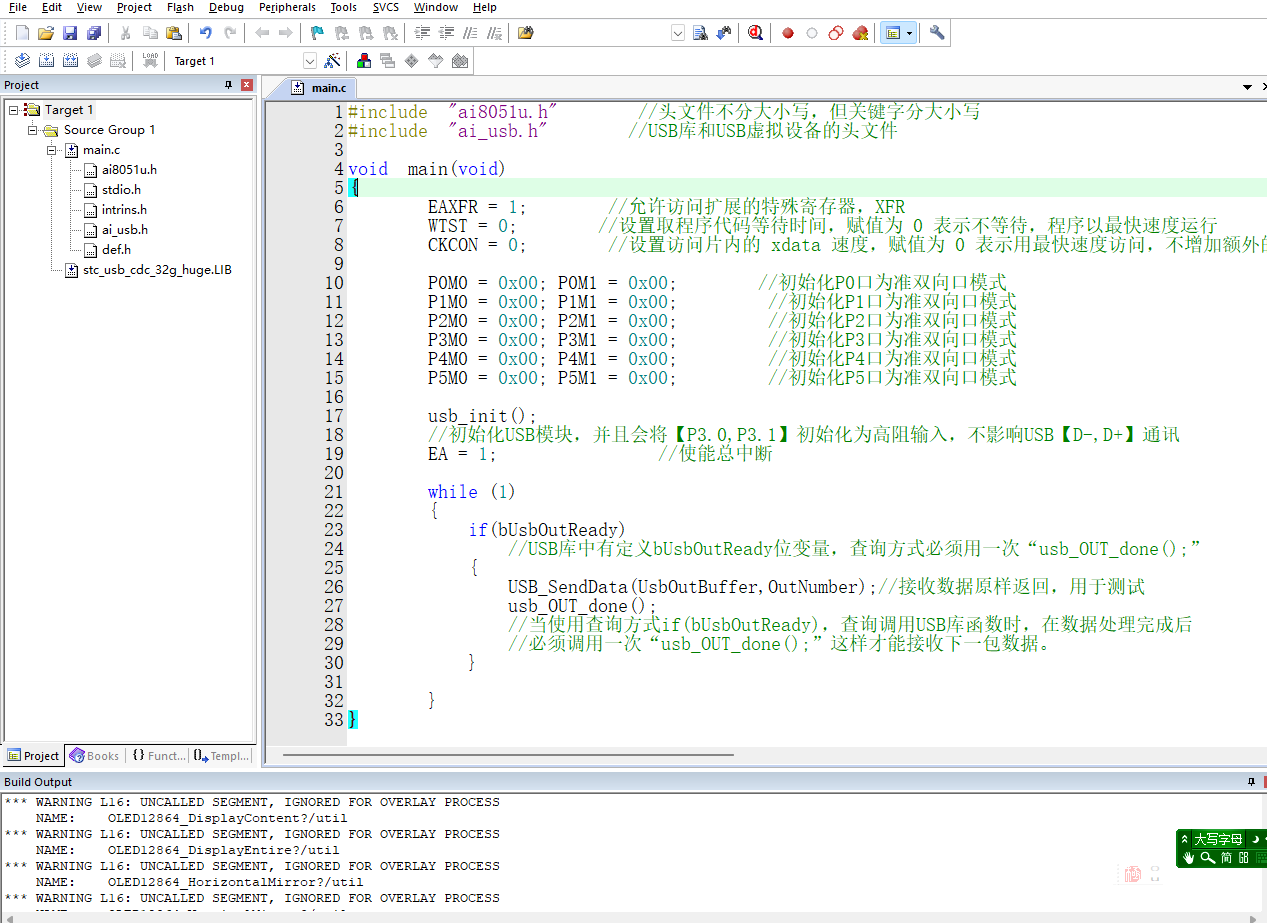Collapse the Source Group 1 node
This screenshot has height=923, width=1267.
point(32,130)
